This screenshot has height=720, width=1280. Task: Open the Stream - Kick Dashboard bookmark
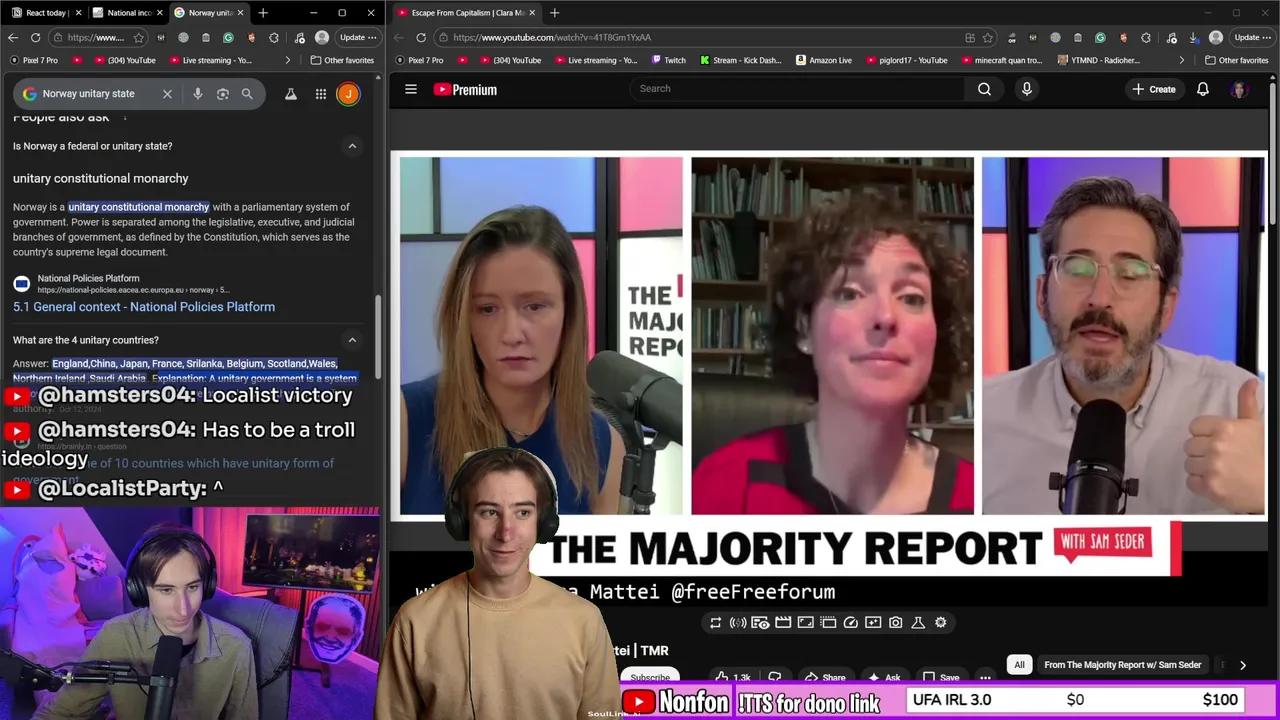pyautogui.click(x=741, y=60)
